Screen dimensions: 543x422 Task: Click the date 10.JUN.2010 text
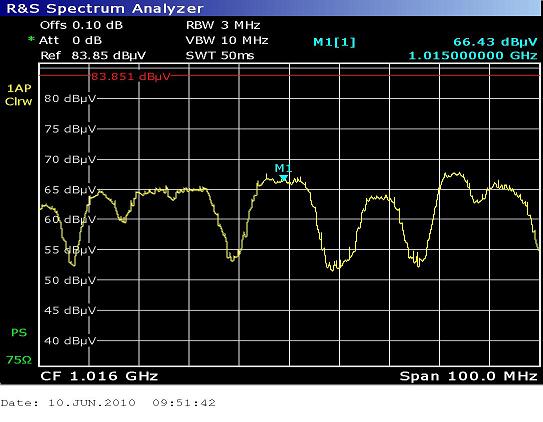[x=92, y=403]
